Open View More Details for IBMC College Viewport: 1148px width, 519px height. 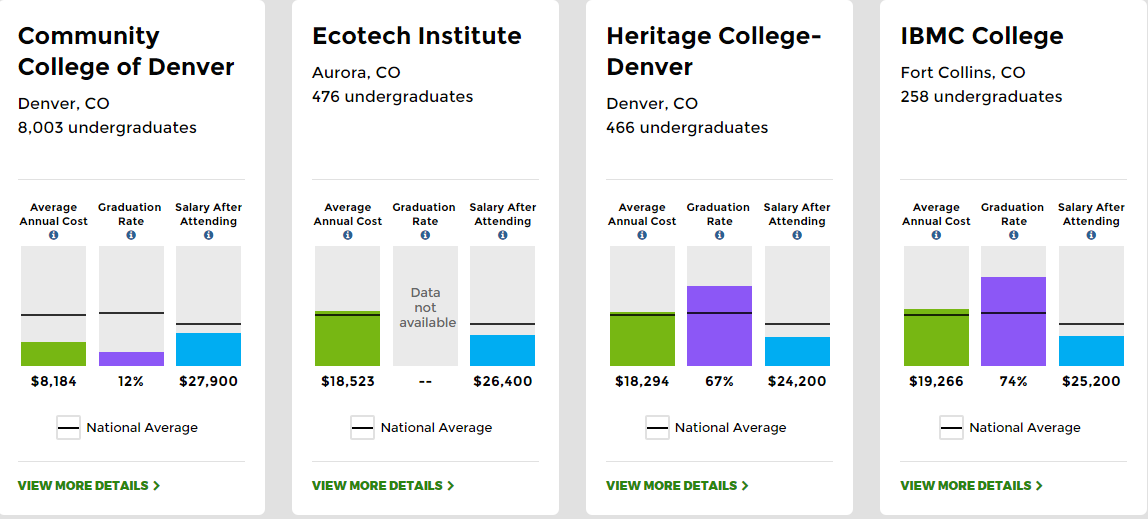pyautogui.click(x=971, y=486)
